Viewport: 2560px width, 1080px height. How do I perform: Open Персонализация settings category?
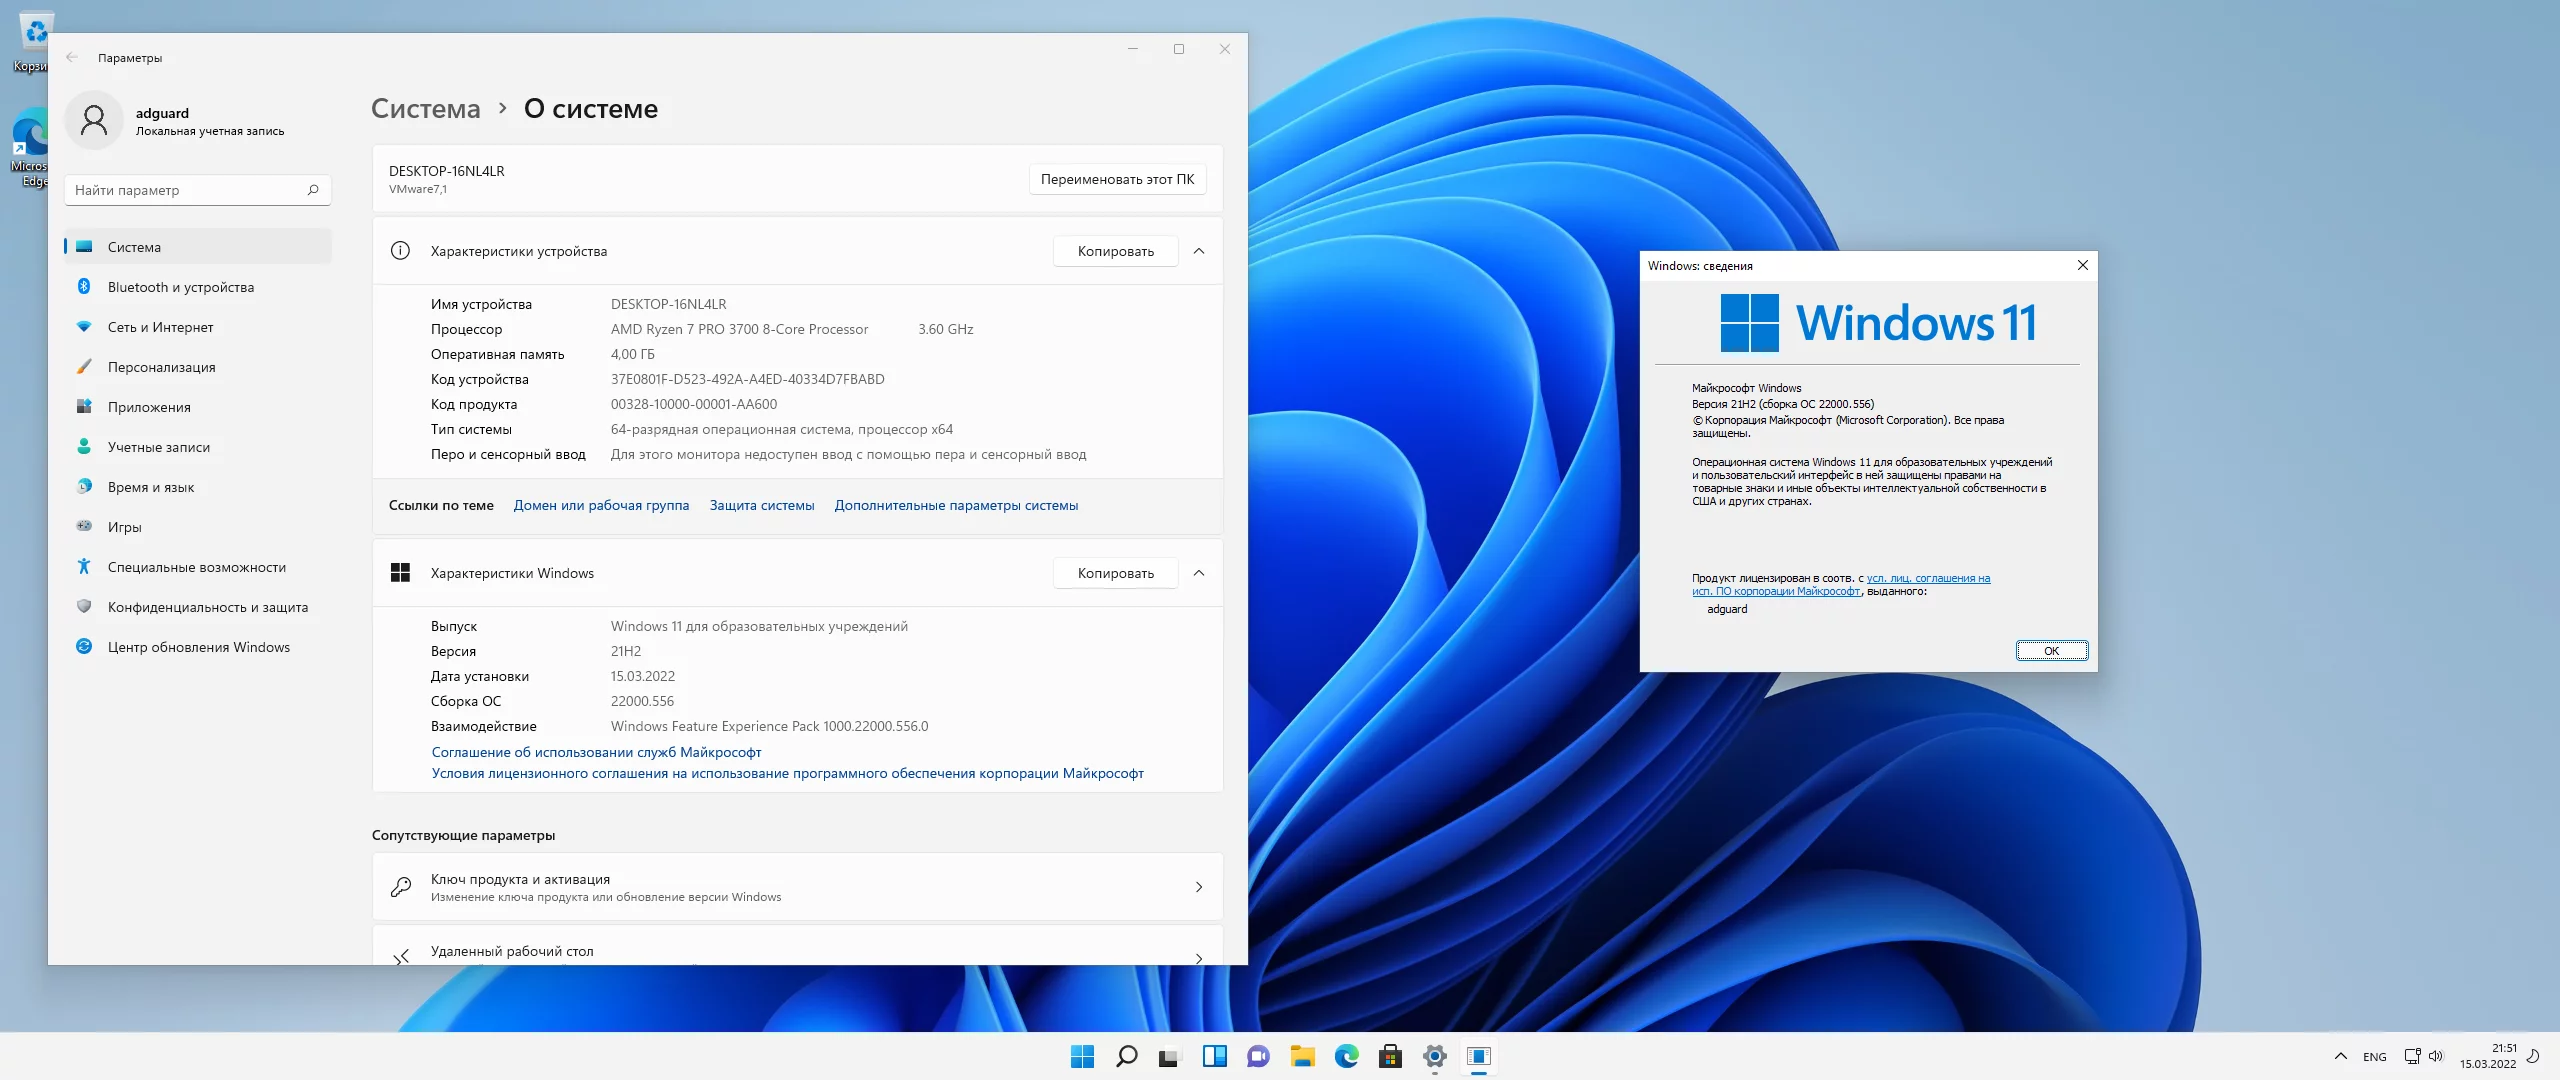(x=161, y=367)
